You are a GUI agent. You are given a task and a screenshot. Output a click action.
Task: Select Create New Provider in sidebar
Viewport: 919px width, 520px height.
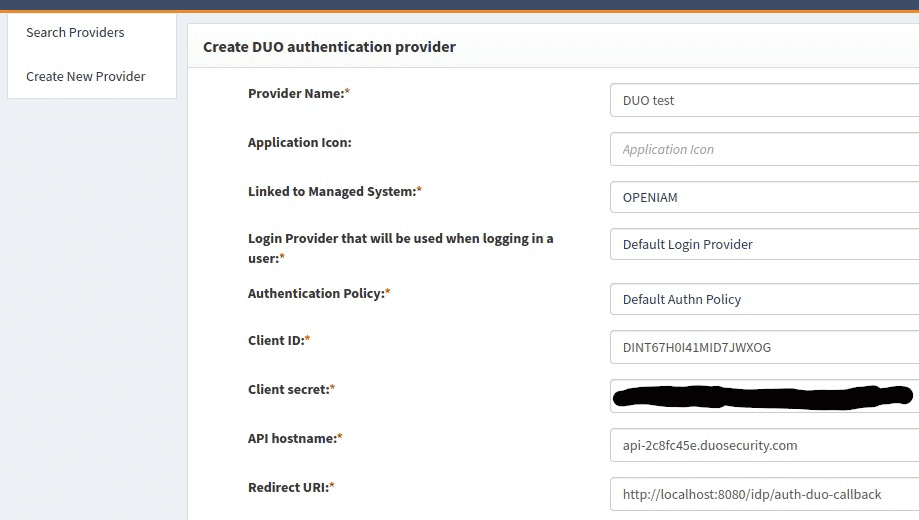tap(86, 76)
